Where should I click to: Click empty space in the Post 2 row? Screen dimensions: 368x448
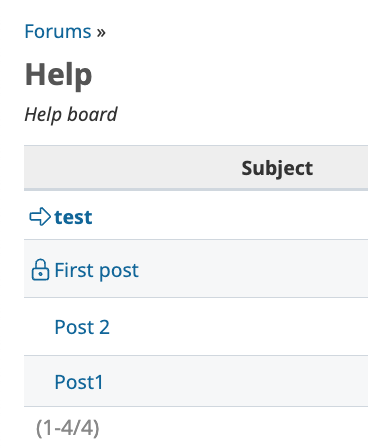240,327
